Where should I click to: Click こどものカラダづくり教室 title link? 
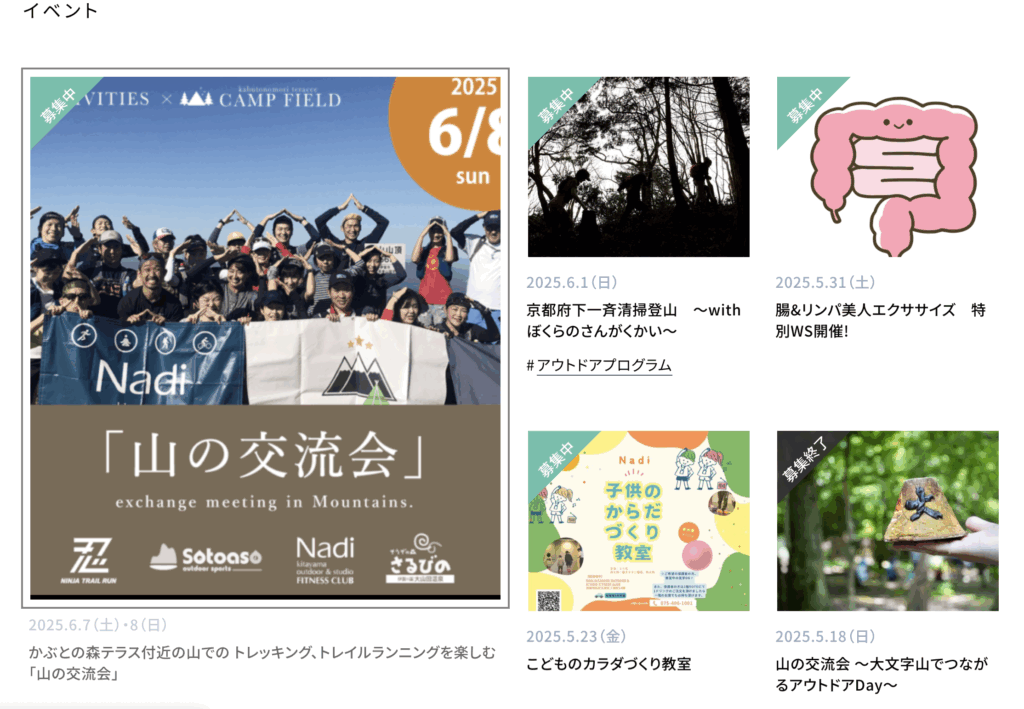(x=609, y=664)
